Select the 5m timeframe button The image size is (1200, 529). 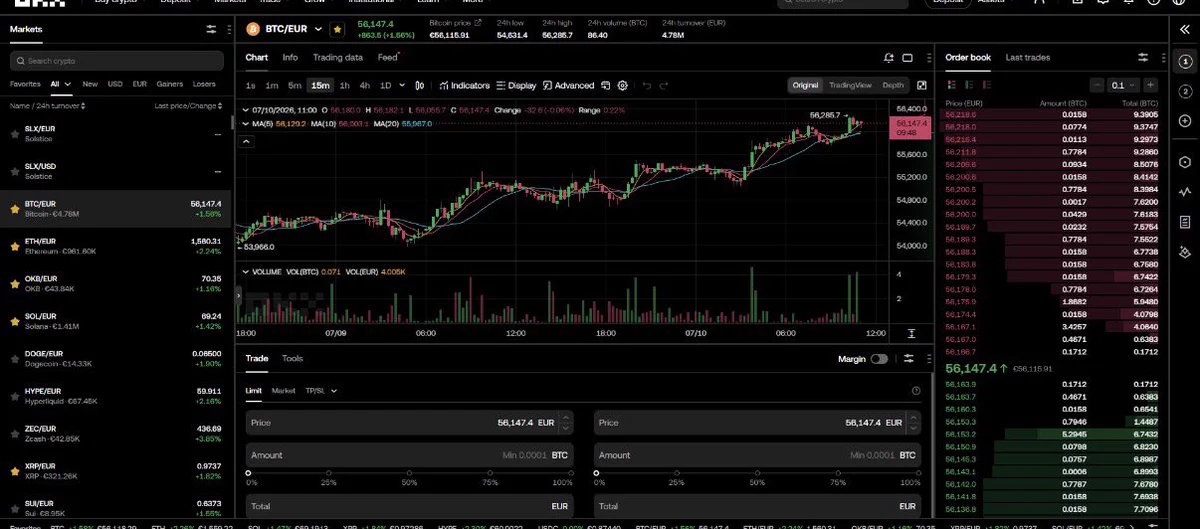294,86
